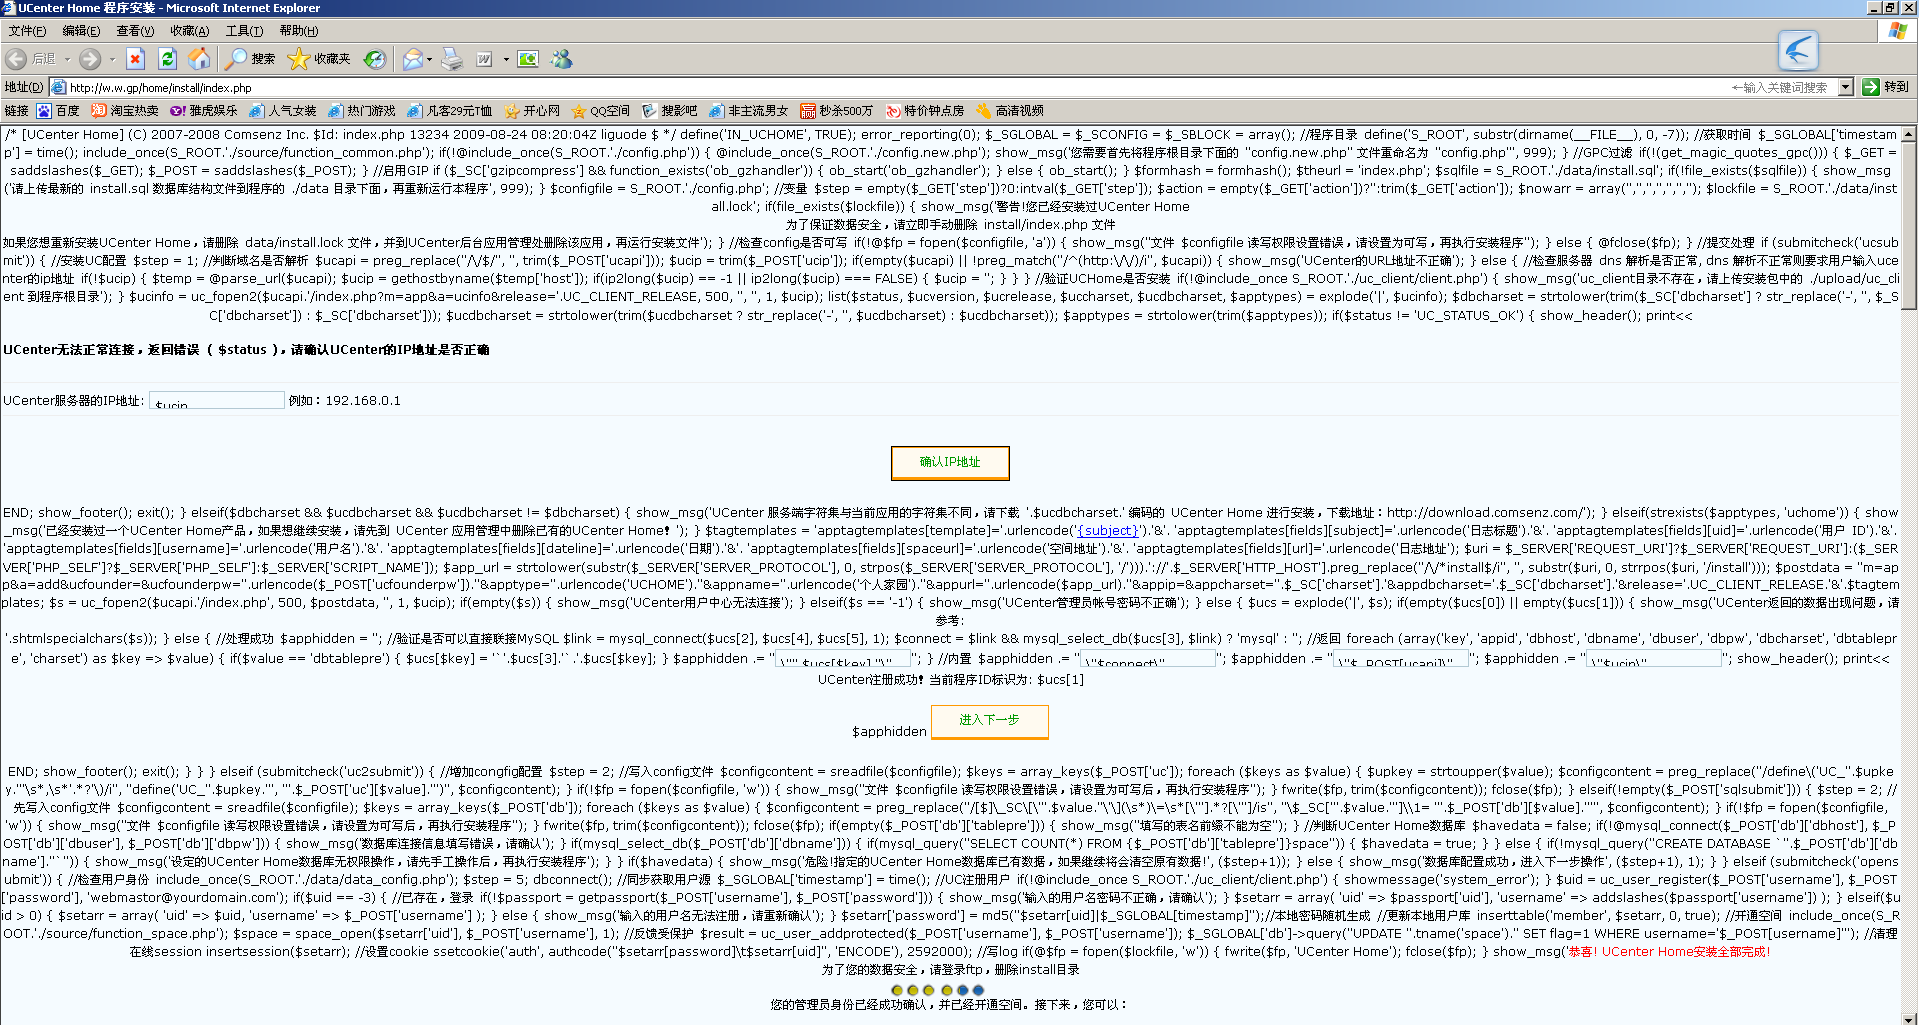
Task: Open 百度 favorites link
Action: [58, 111]
